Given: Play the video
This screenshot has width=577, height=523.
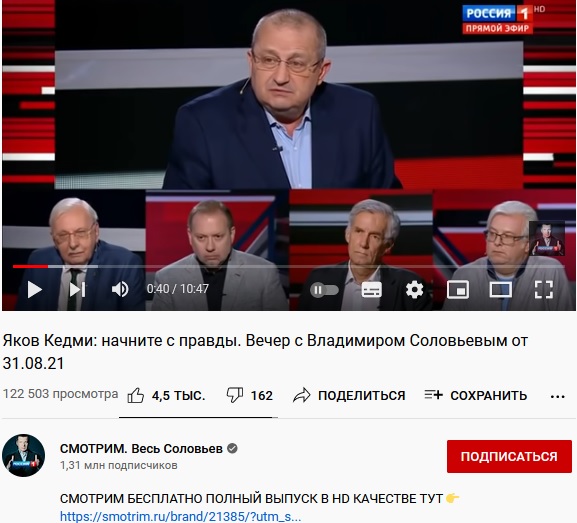Looking at the screenshot, I should click(34, 290).
